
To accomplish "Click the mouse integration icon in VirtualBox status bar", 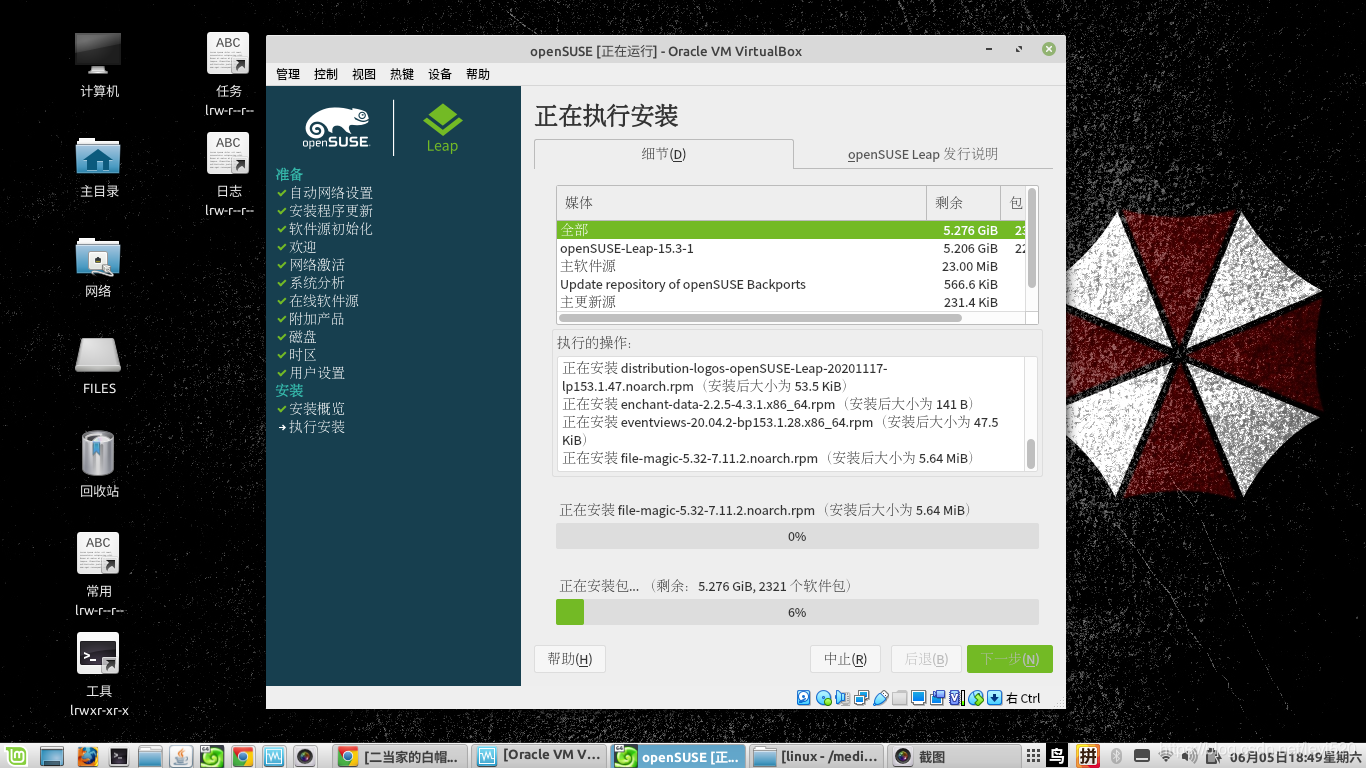I will point(975,698).
